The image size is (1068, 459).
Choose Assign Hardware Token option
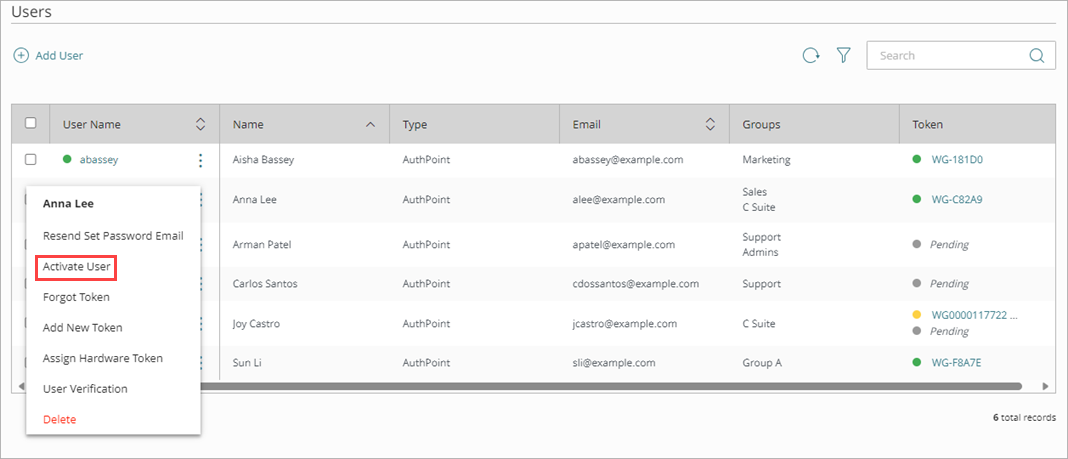point(103,358)
